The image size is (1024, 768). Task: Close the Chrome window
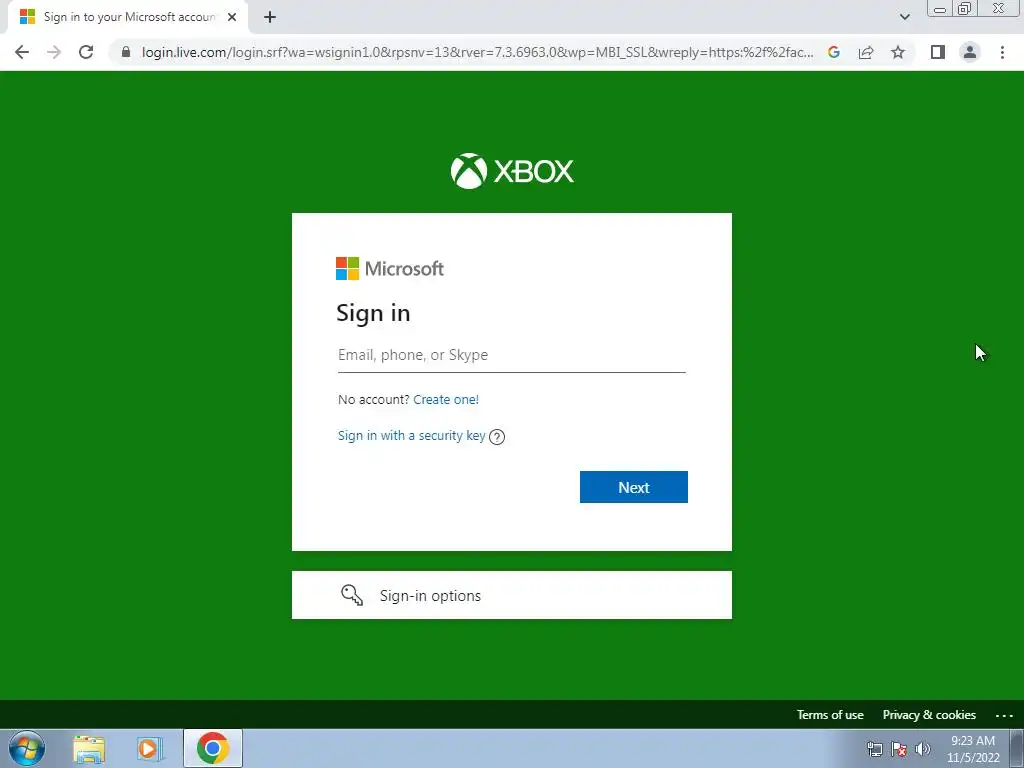point(999,8)
